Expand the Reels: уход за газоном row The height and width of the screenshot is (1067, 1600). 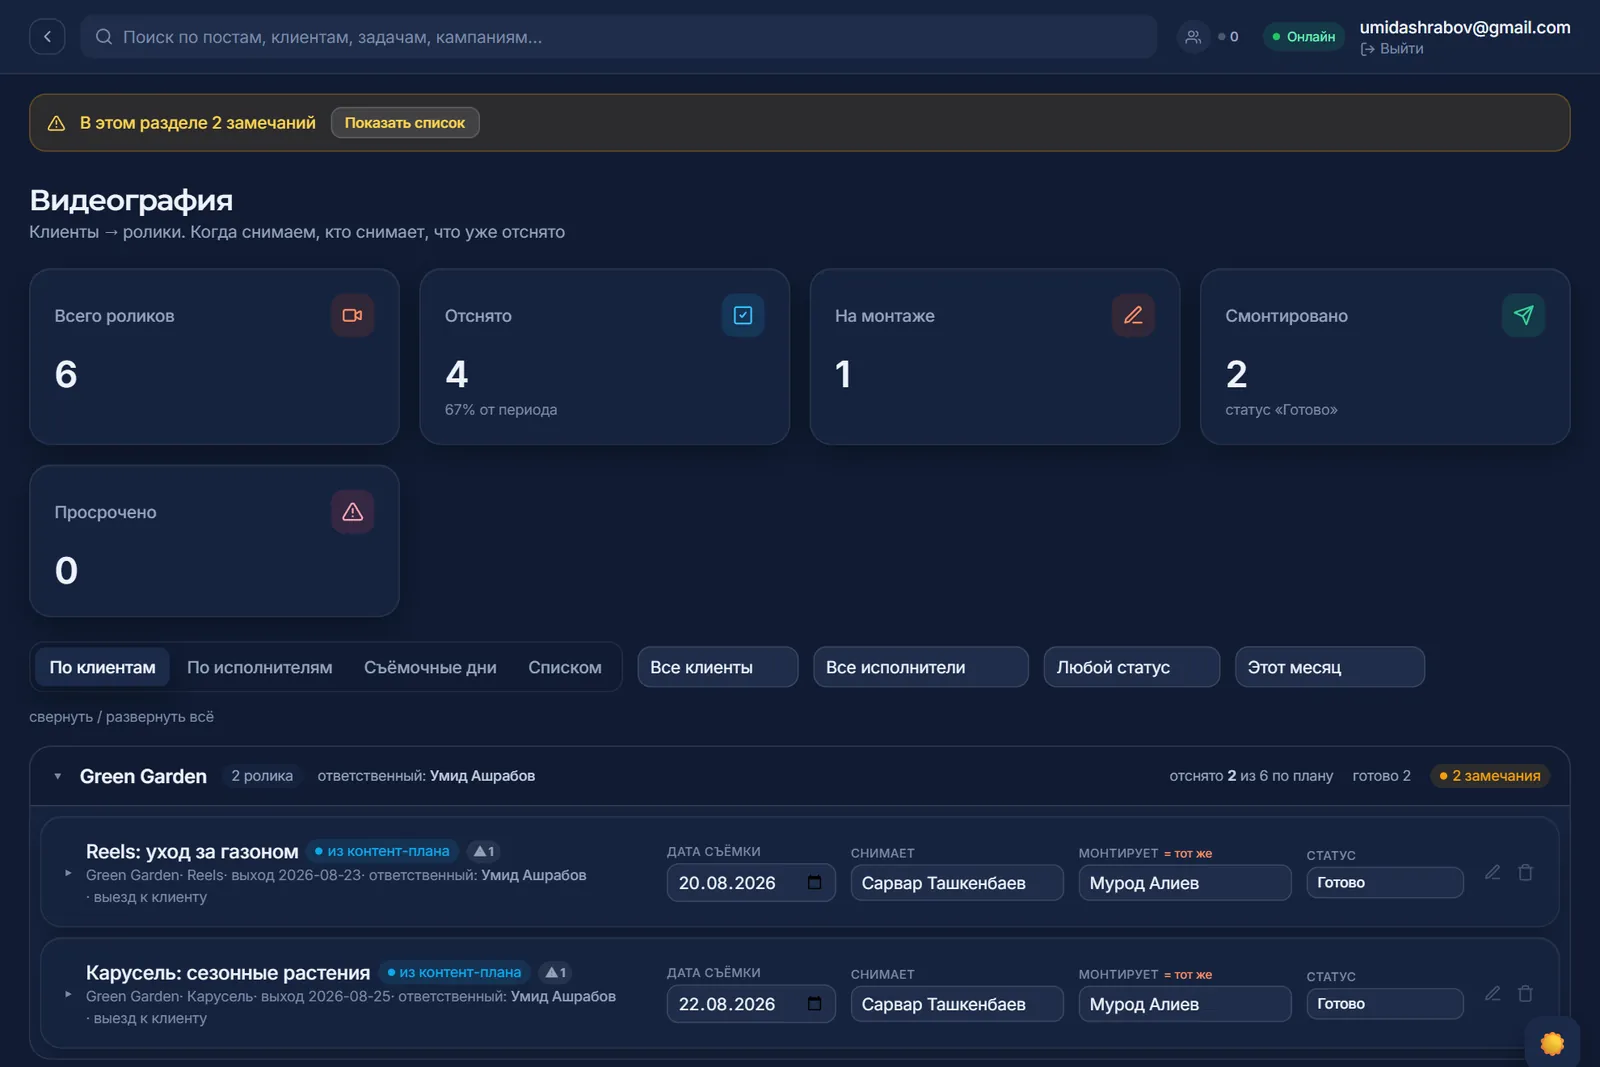click(x=68, y=873)
